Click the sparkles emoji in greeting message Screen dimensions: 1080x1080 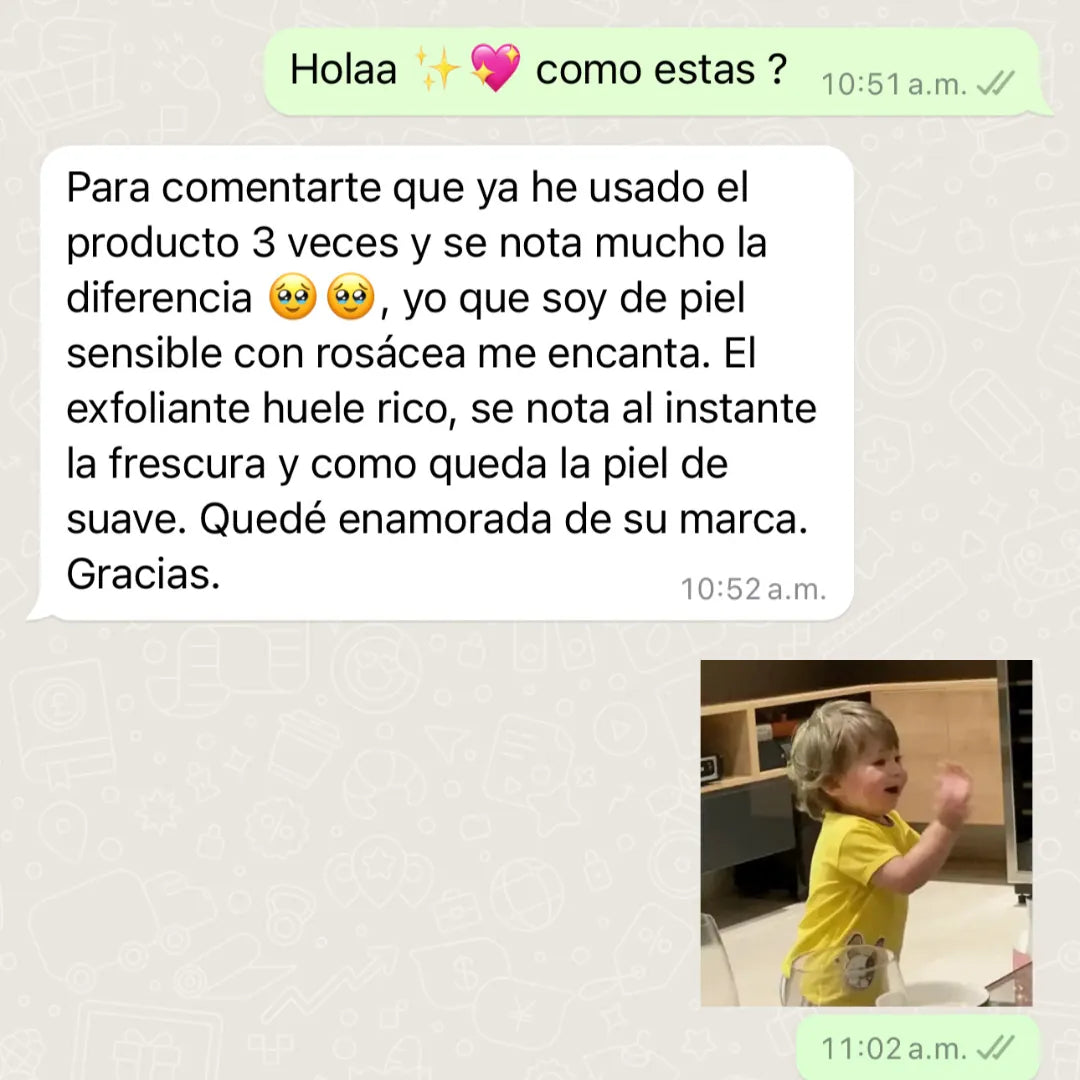(x=437, y=69)
